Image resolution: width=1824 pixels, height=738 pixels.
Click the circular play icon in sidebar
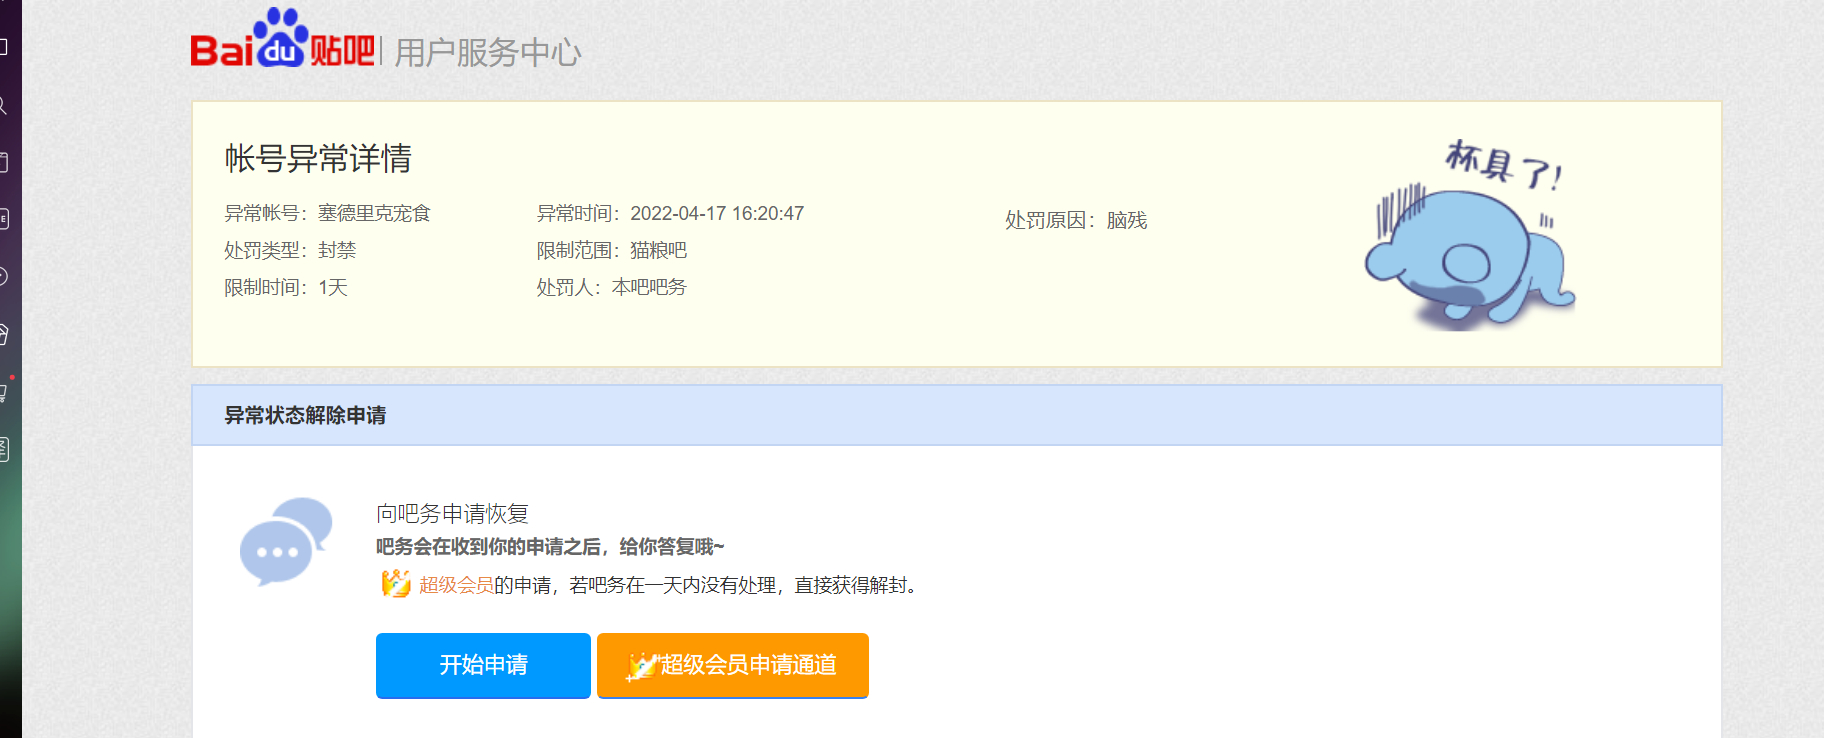click(4, 277)
